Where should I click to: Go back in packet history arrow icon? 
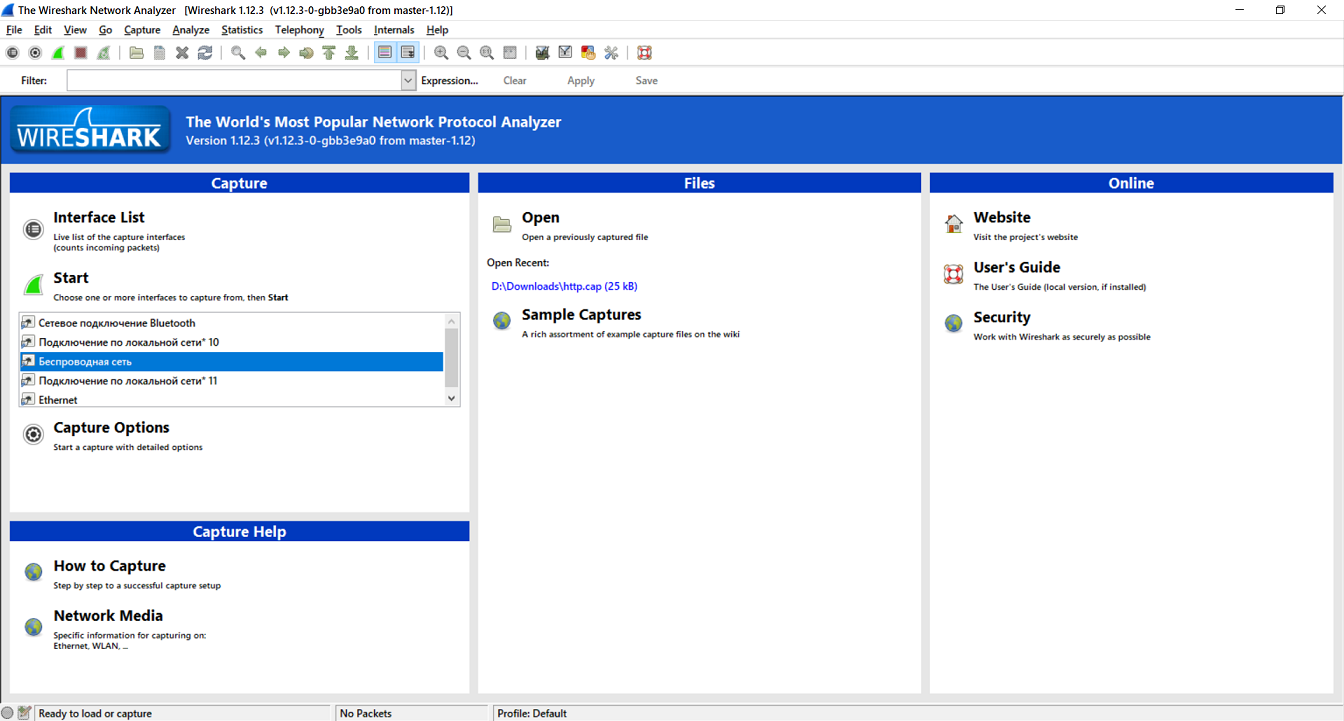pos(261,53)
